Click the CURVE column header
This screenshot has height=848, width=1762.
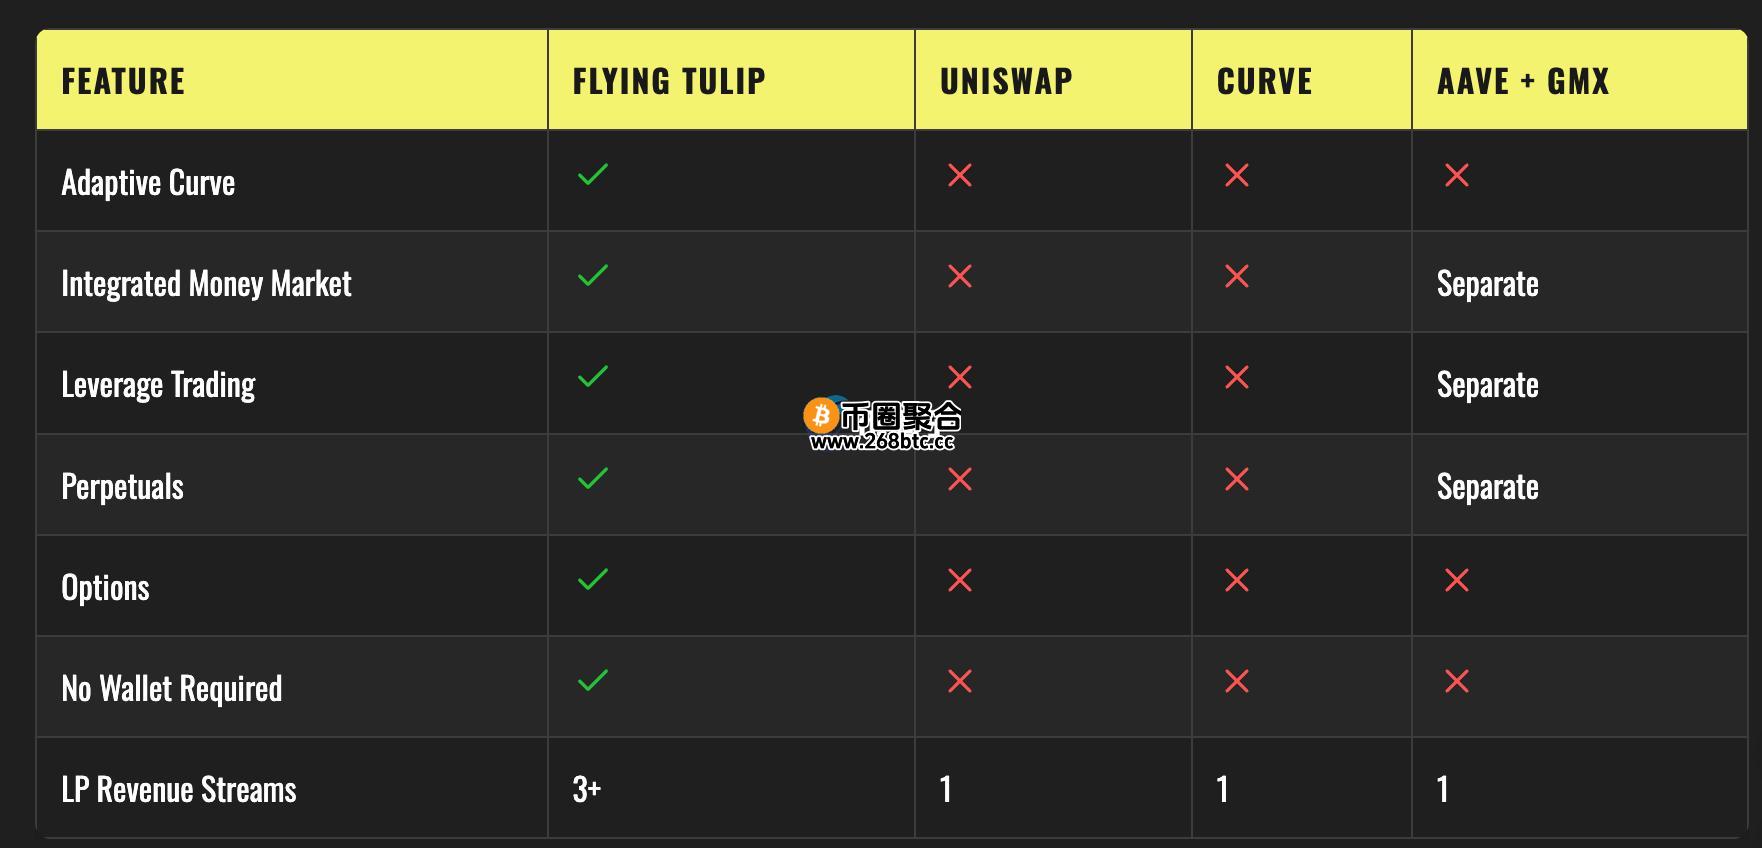click(x=1264, y=81)
